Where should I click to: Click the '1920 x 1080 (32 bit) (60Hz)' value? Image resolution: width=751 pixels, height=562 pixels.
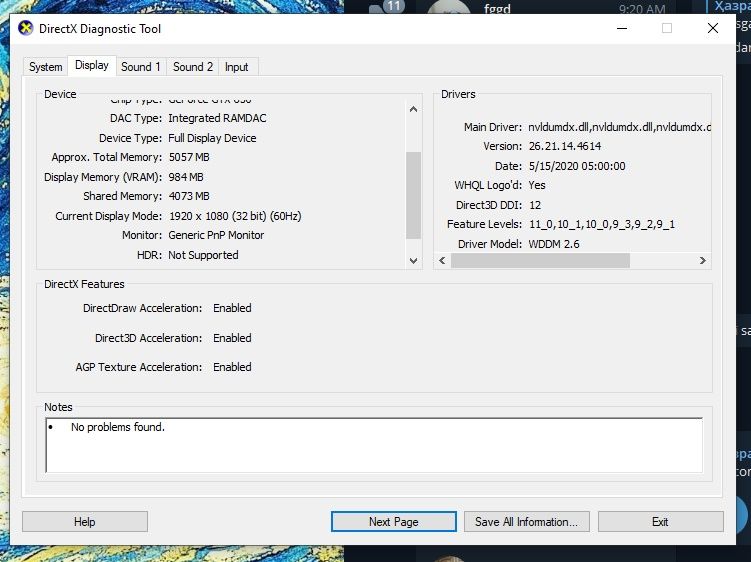coord(235,216)
